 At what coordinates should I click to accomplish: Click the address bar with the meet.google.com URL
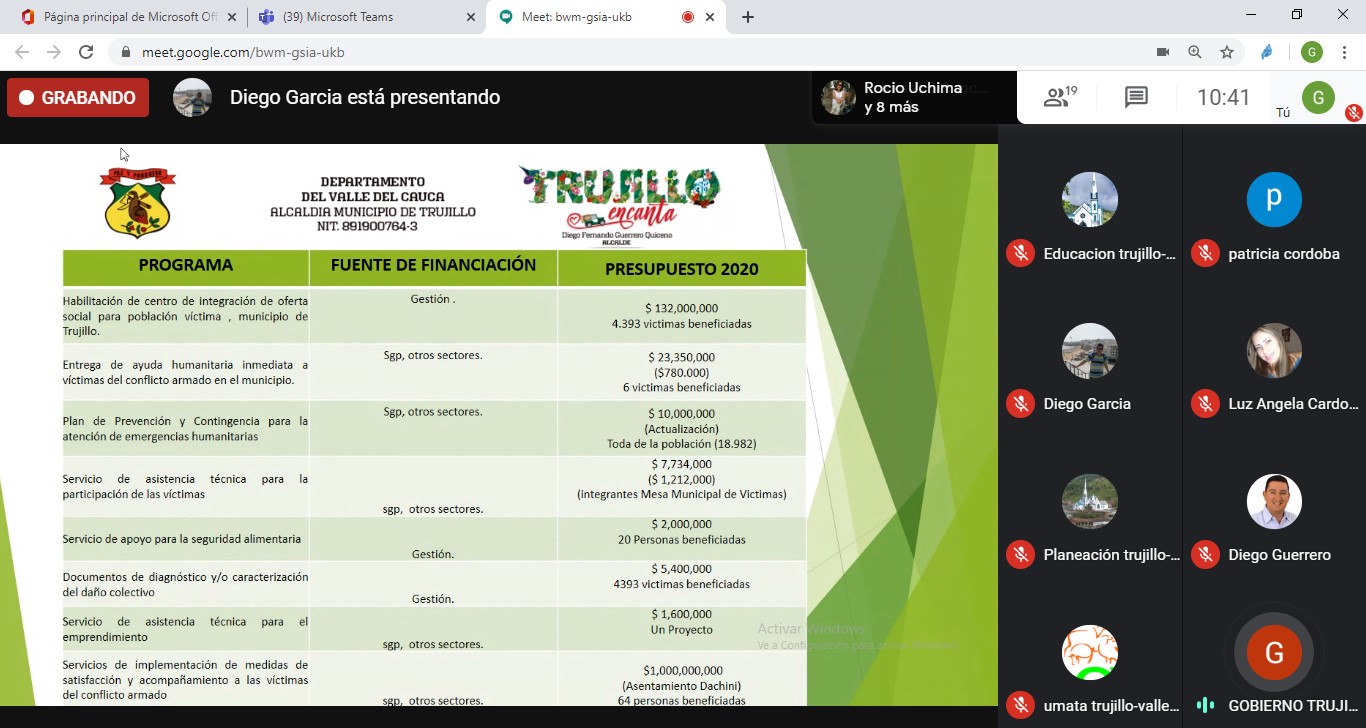(600, 52)
